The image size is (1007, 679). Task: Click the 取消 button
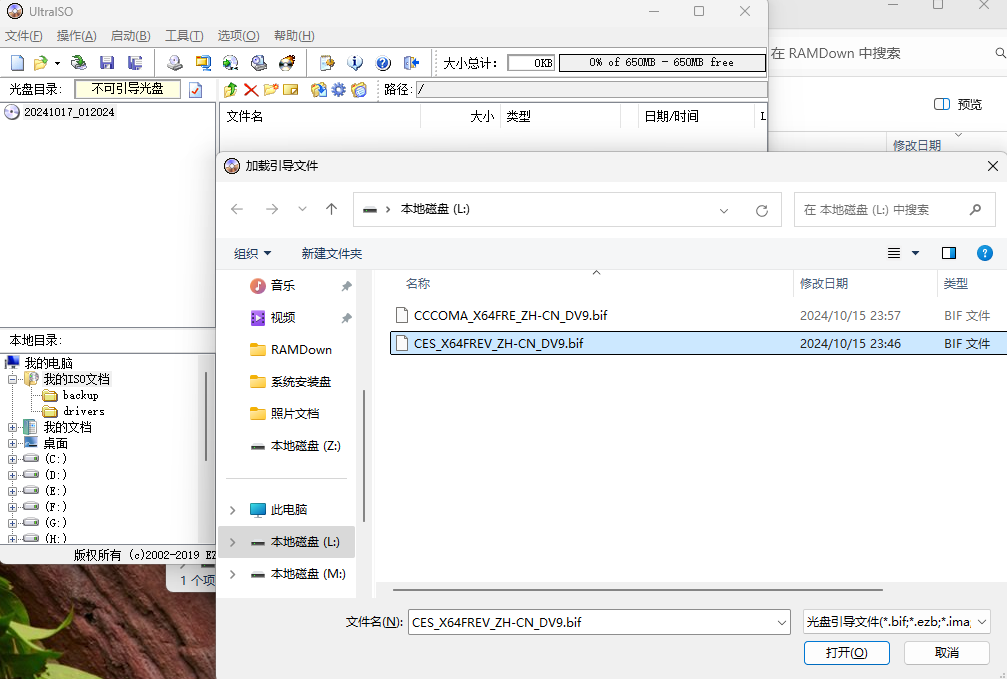[x=947, y=653]
